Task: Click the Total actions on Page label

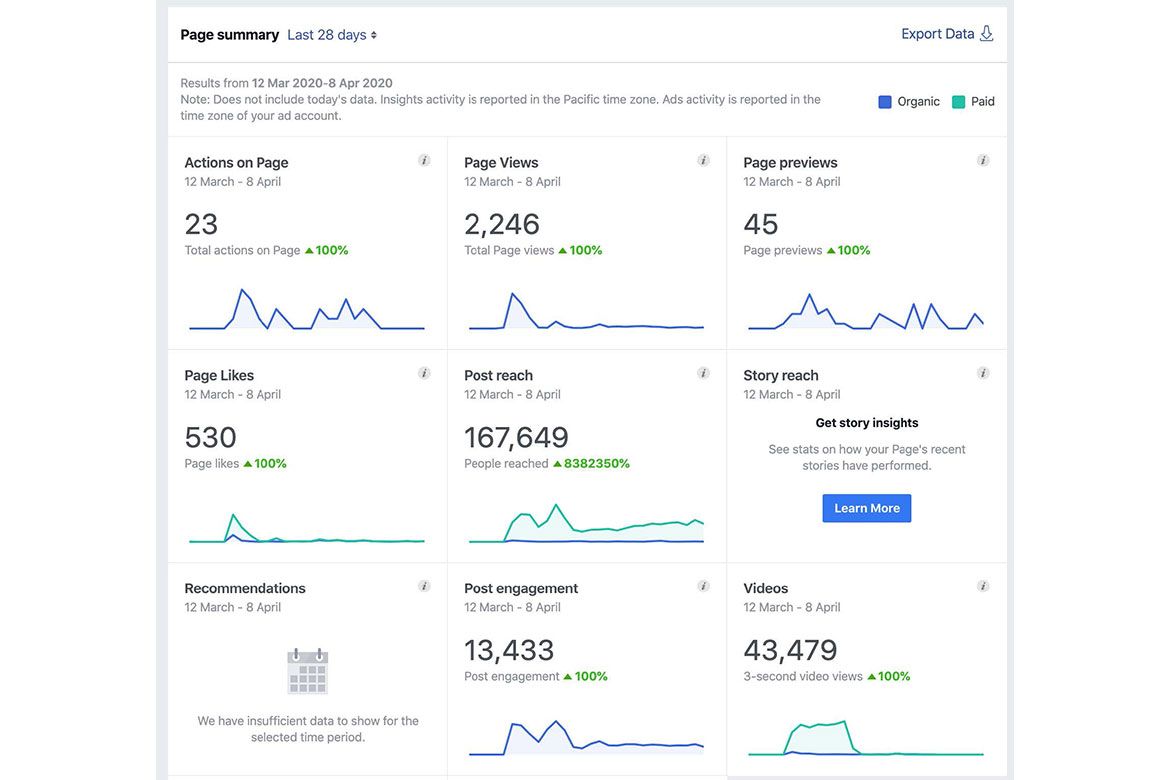Action: [243, 250]
